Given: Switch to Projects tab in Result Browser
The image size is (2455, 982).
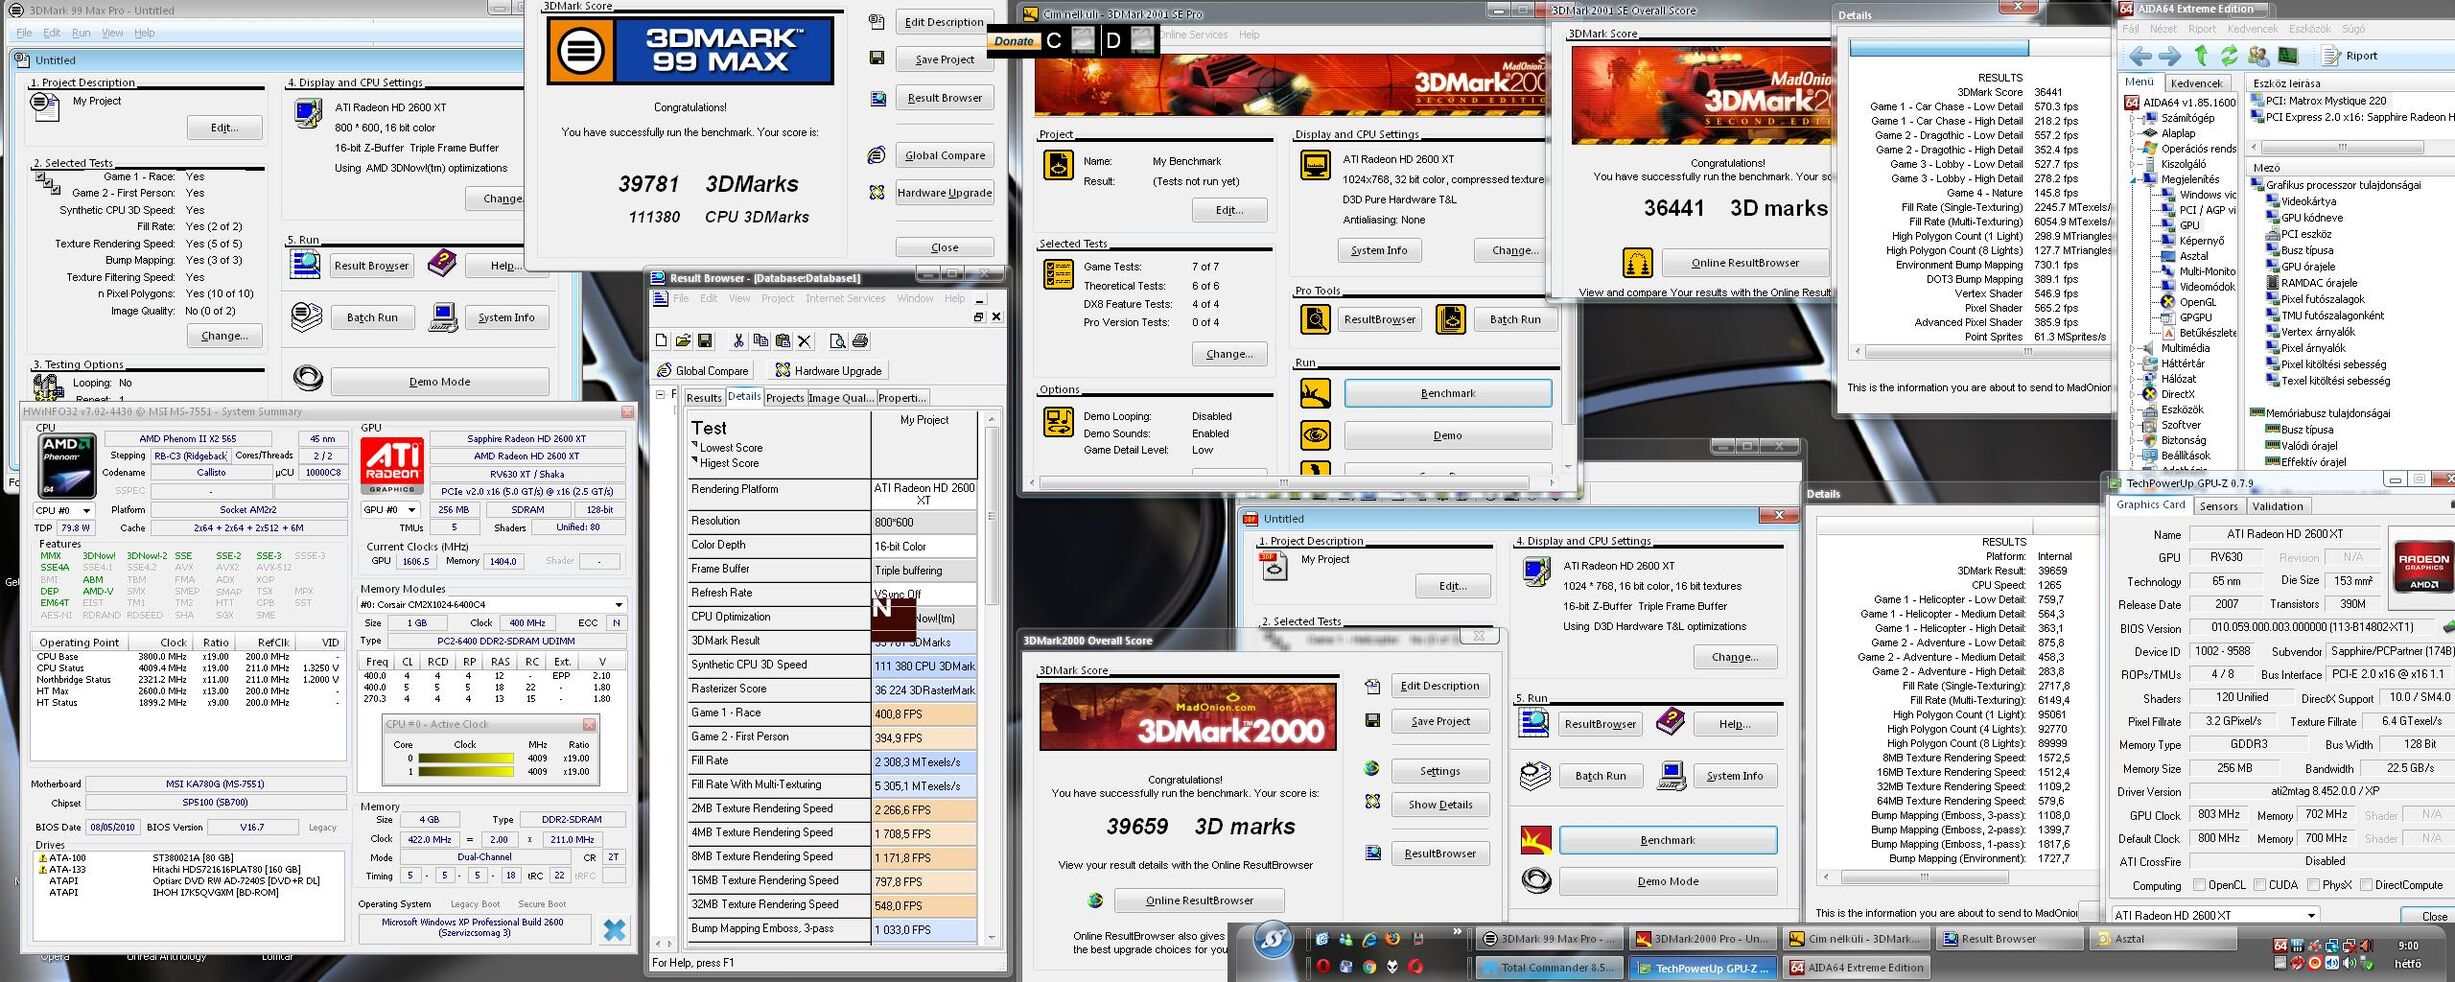Looking at the screenshot, I should (785, 398).
